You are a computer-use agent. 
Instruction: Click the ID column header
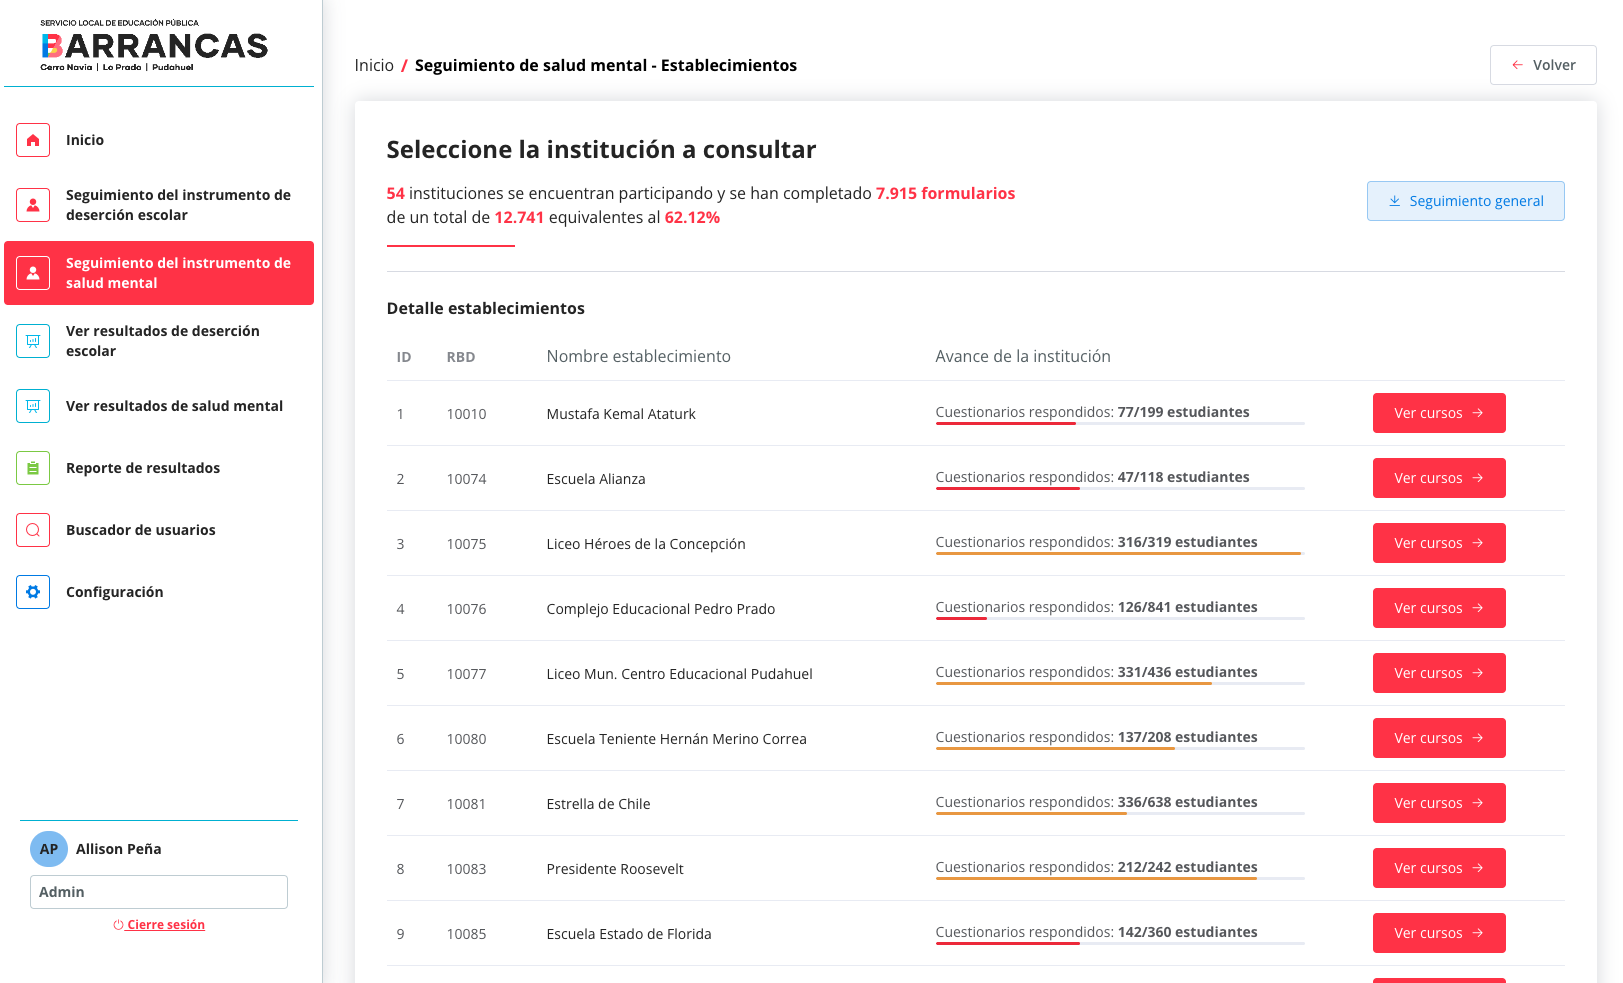pos(404,357)
